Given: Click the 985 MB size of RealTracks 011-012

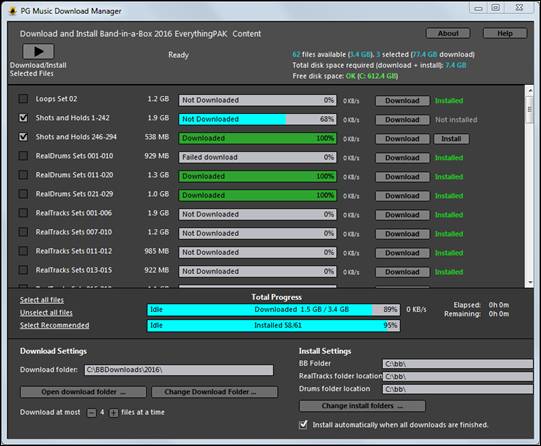Looking at the screenshot, I should [x=157, y=251].
